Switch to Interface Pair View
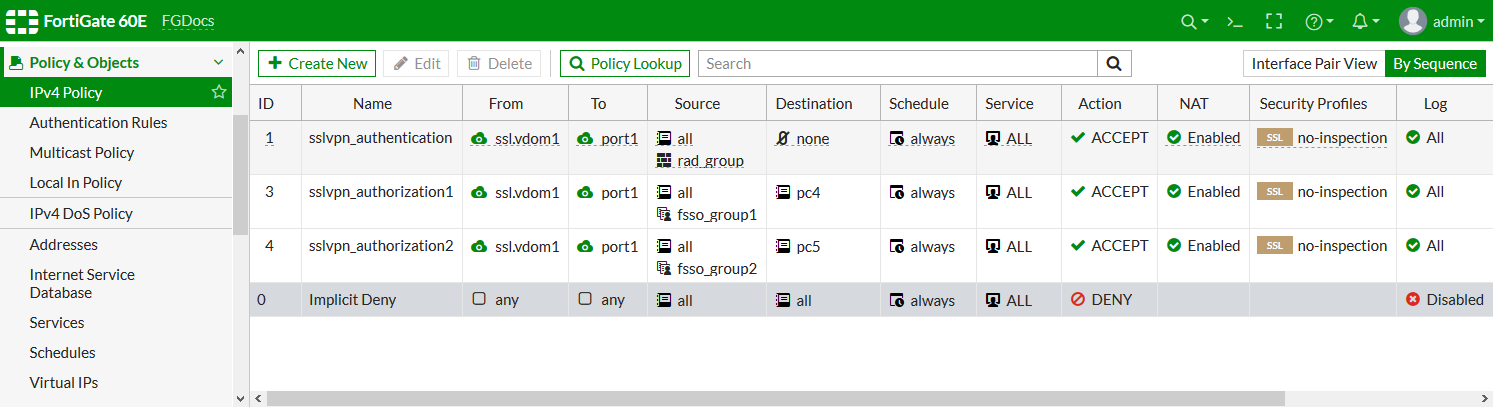The height and width of the screenshot is (407, 1493). click(1314, 64)
